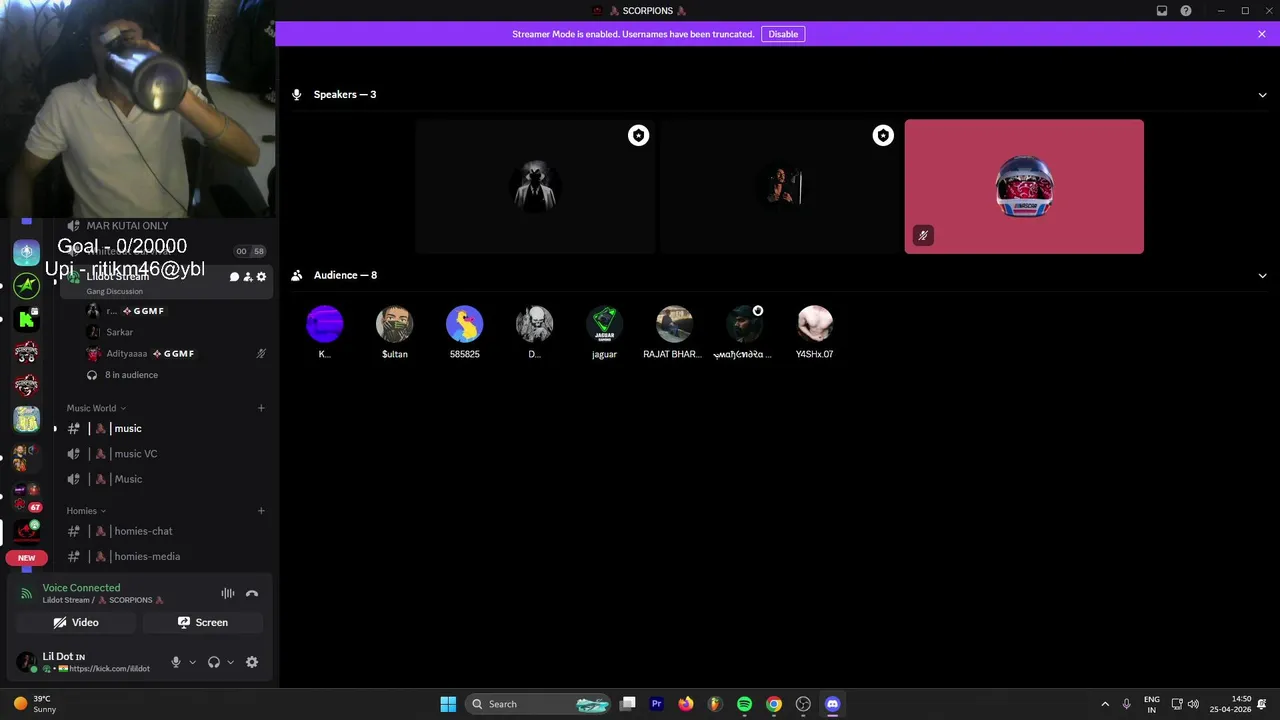The image size is (1280, 720).
Task: Show the 8 in audience list
Action: point(131,375)
